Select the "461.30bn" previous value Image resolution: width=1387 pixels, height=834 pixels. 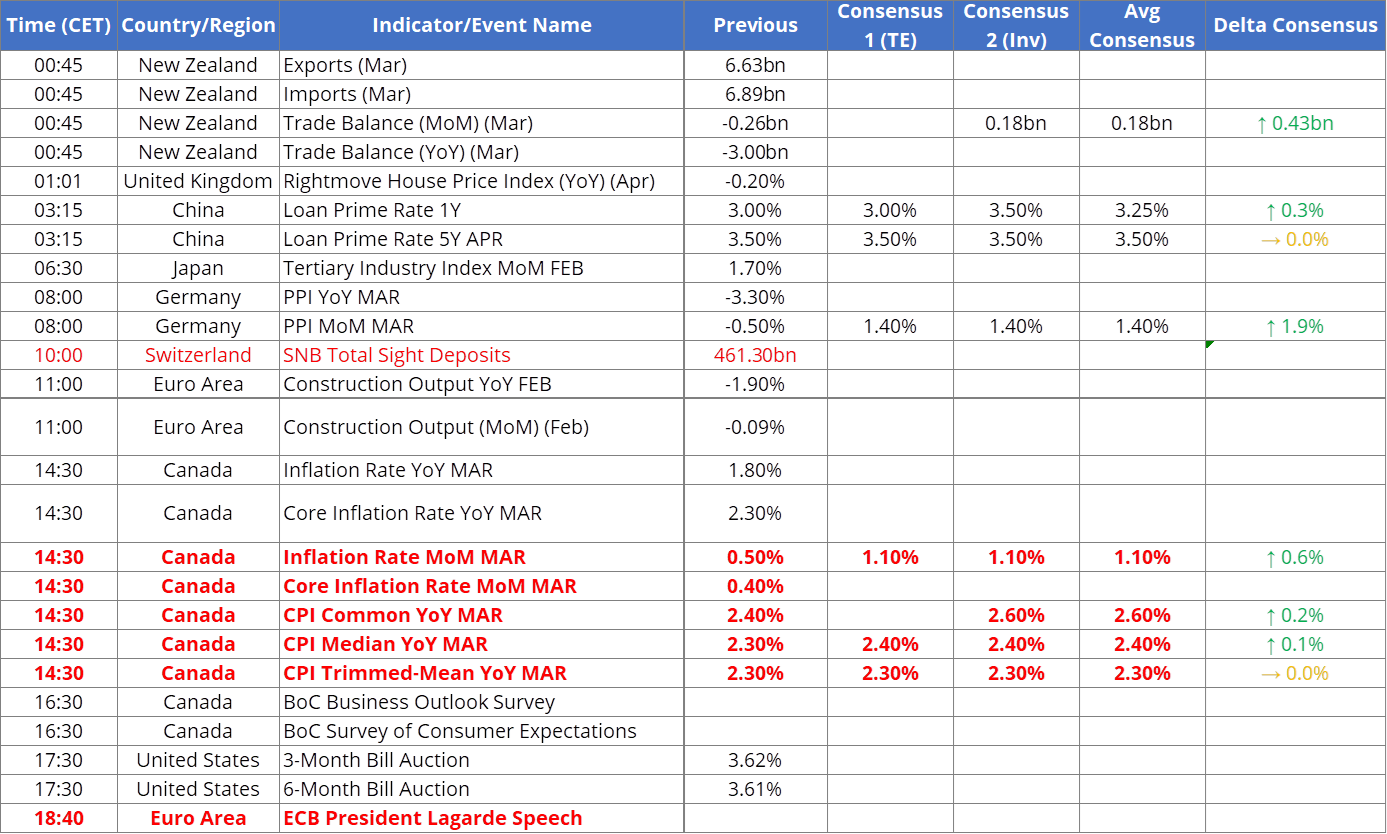756,355
